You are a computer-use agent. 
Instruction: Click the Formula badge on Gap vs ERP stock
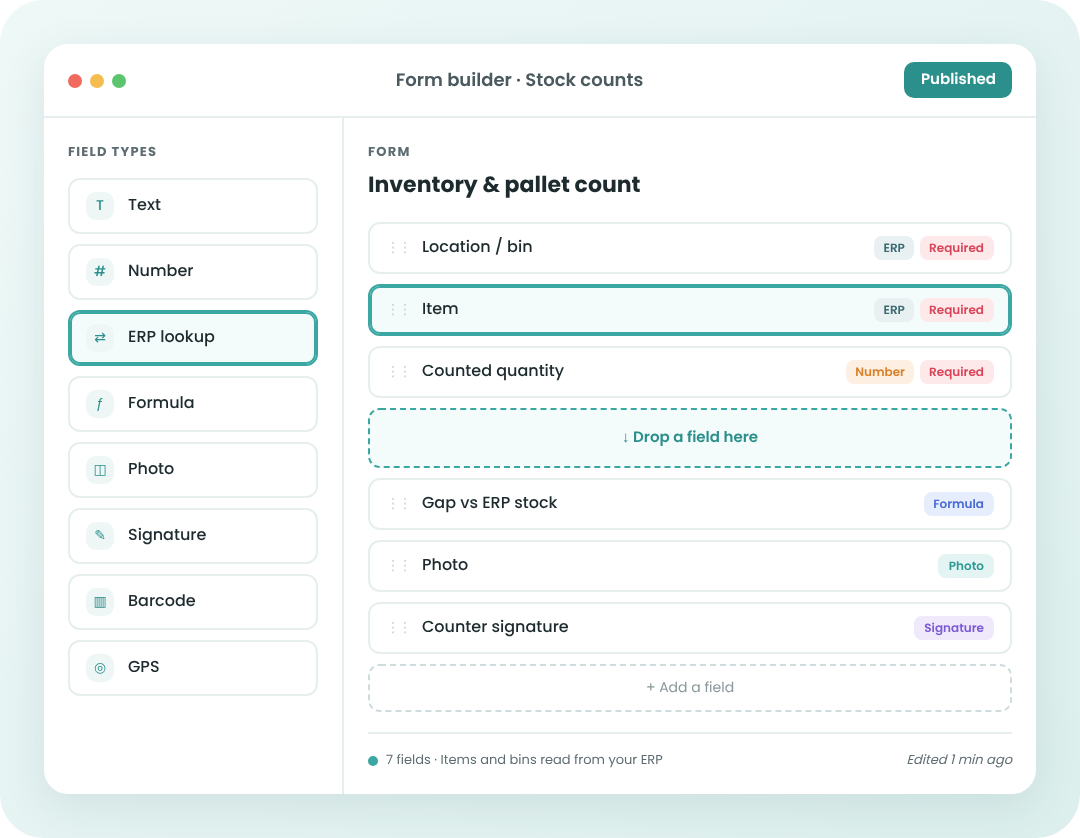pyautogui.click(x=958, y=504)
